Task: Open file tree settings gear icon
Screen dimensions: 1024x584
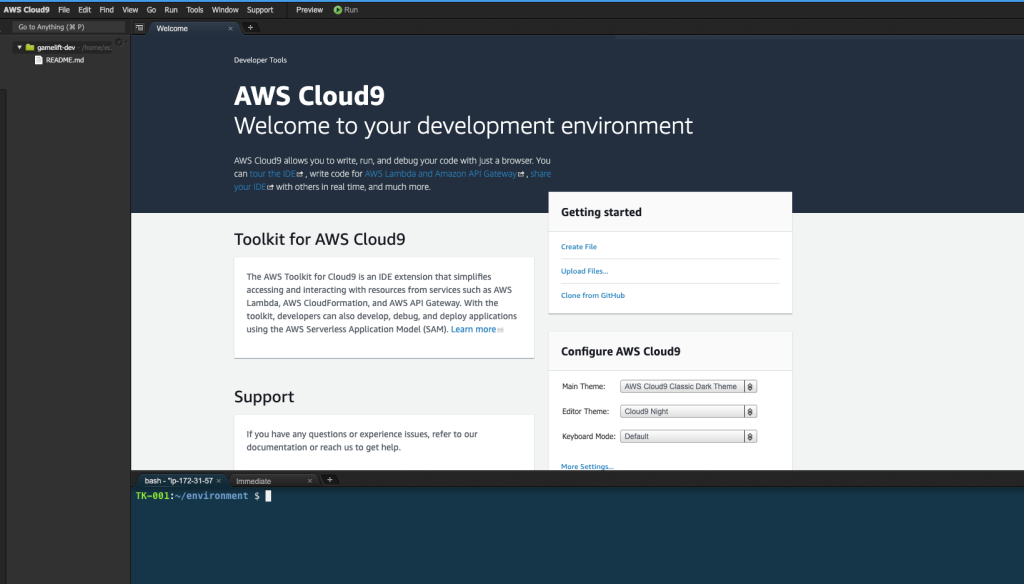Action: pos(120,42)
